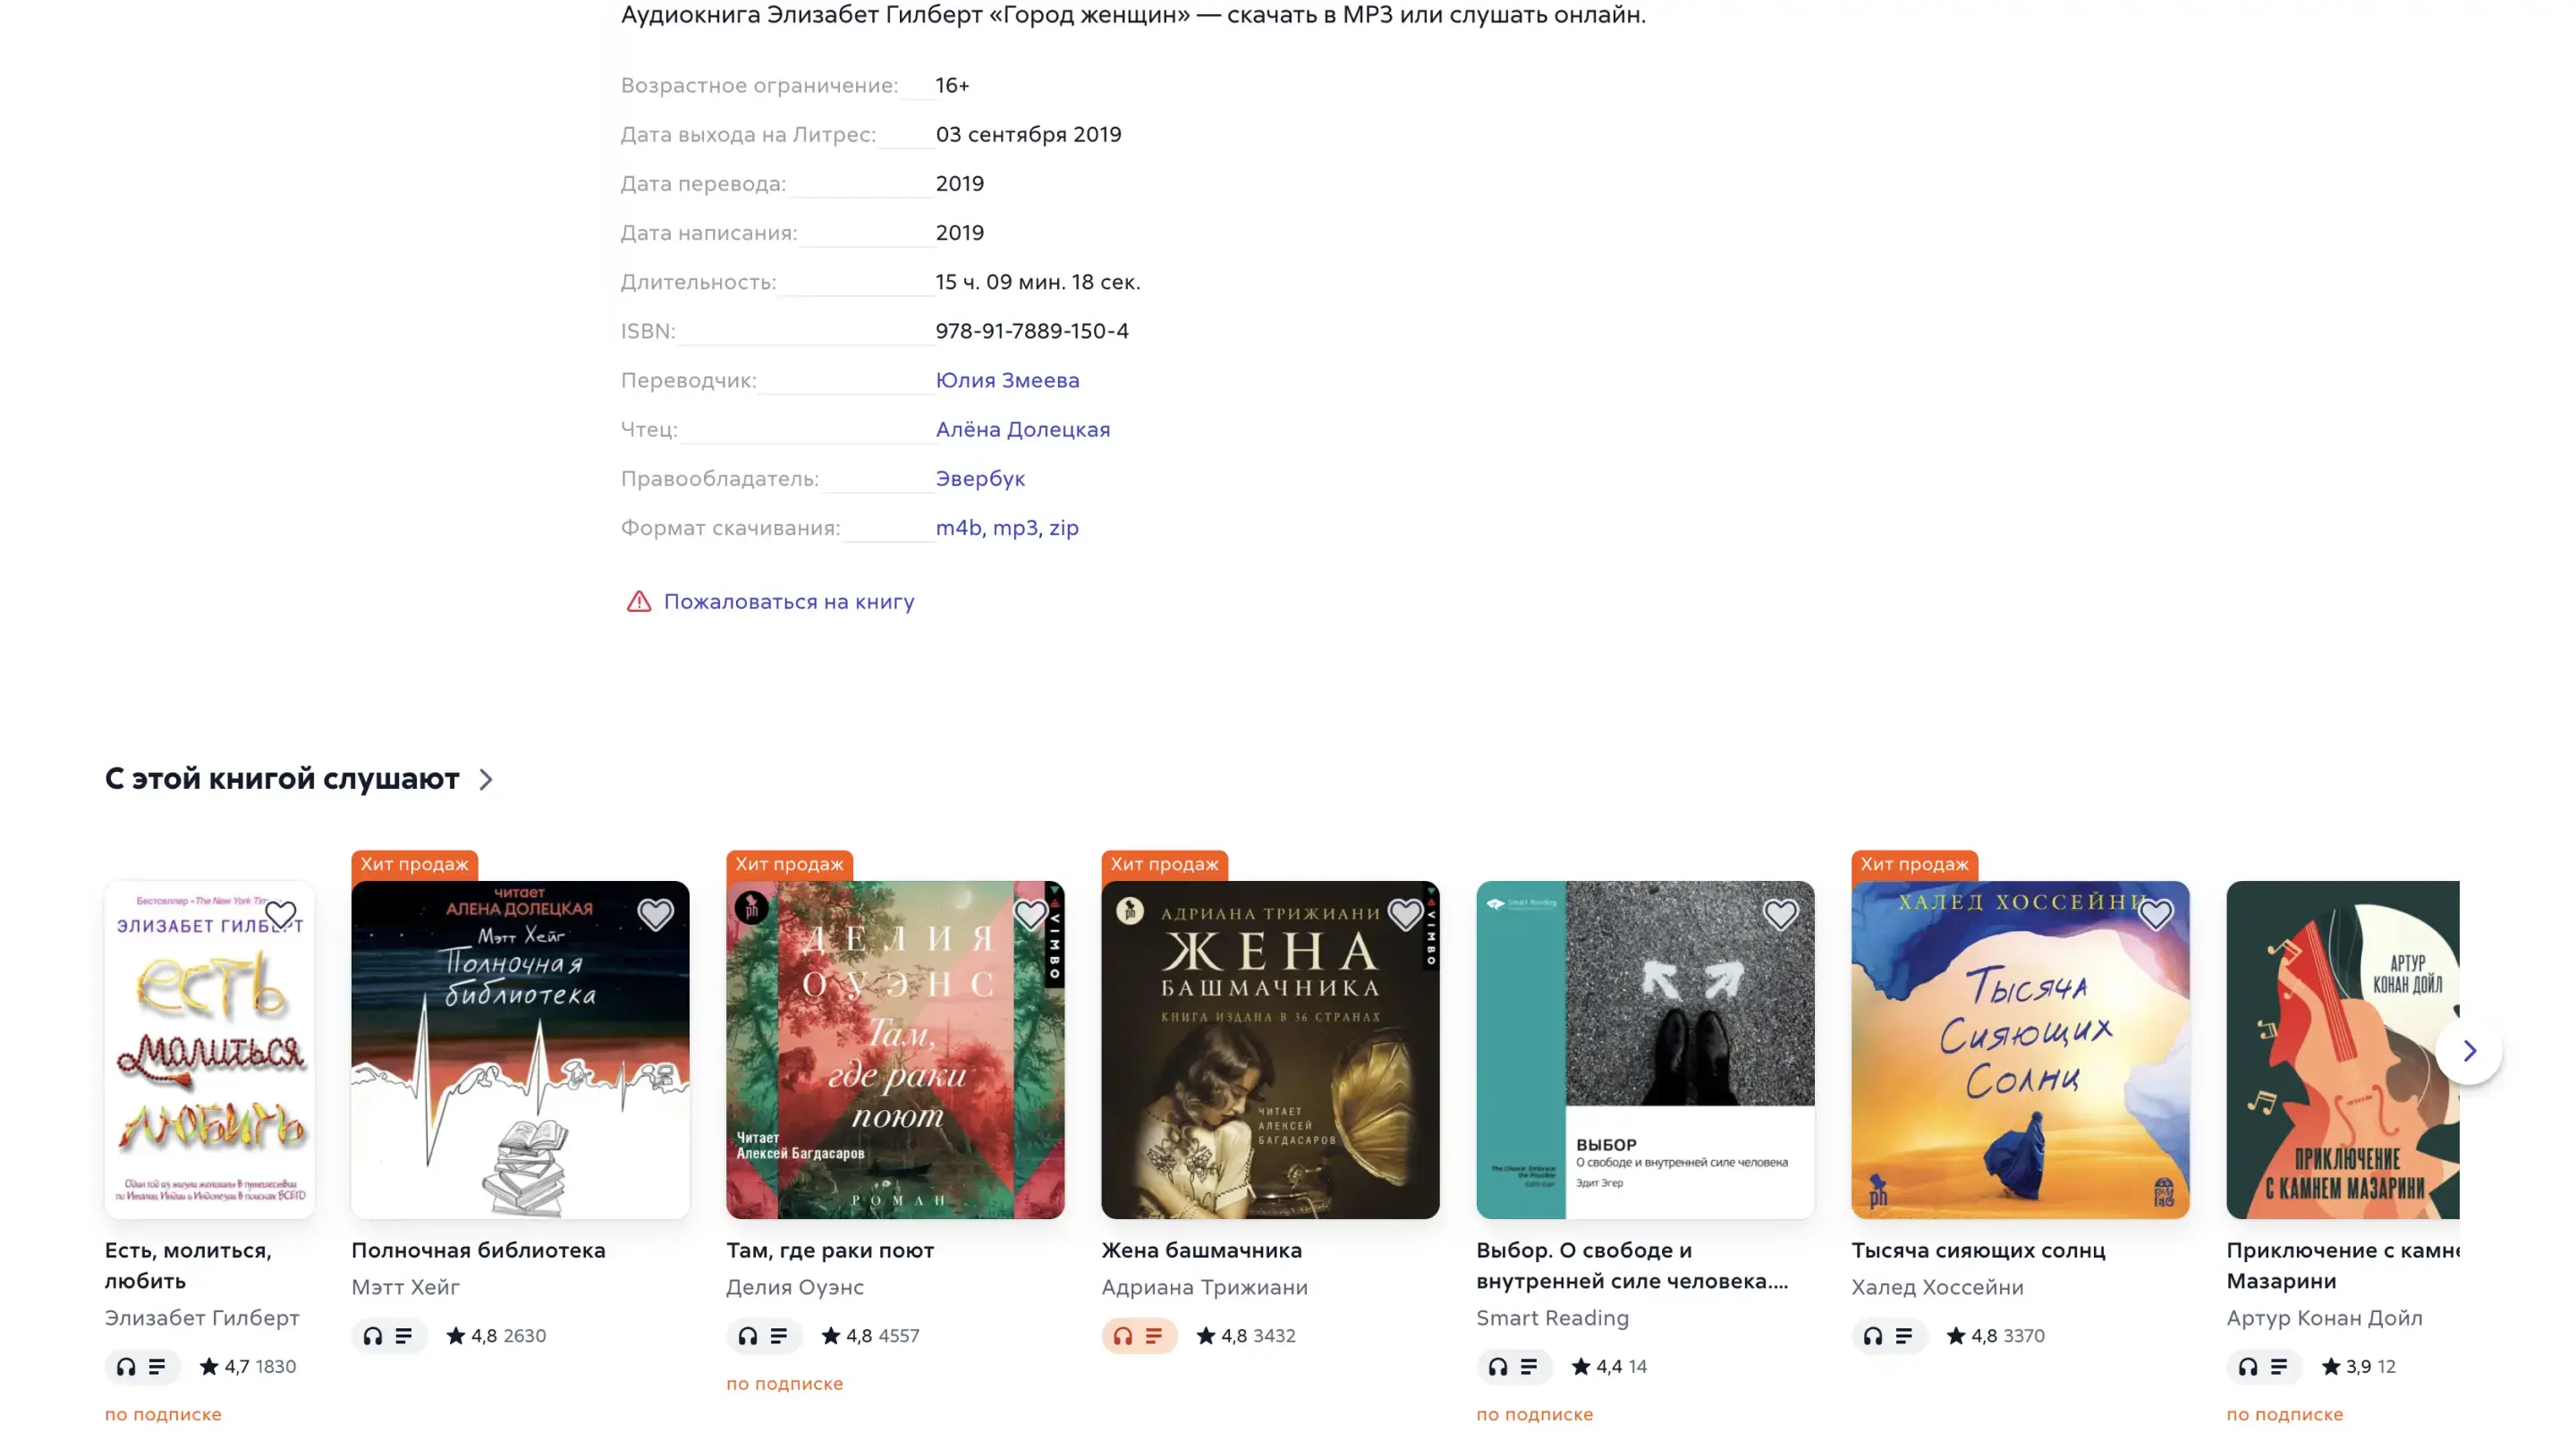The image size is (2576, 1449).
Task: Click the headphones icon under Полночная библиотека
Action: (x=373, y=1336)
